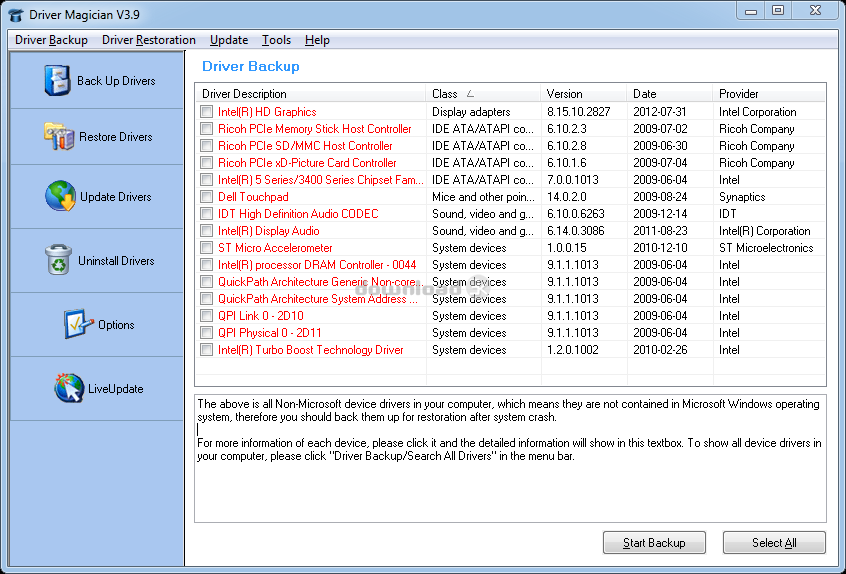Screen dimensions: 846x574
Task: Click the version 1.2.0.1002 cell
Action: point(572,350)
